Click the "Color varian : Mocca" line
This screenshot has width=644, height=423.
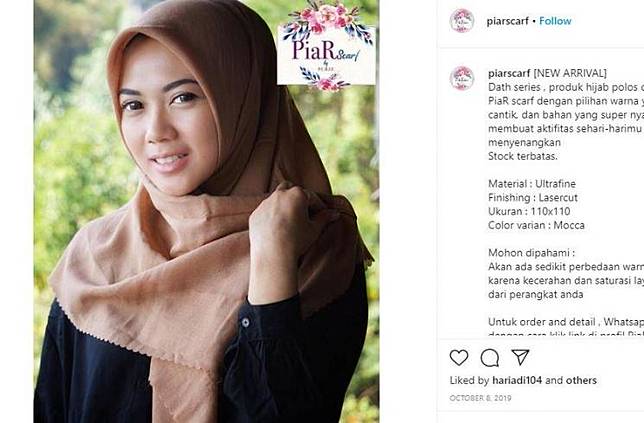click(536, 225)
